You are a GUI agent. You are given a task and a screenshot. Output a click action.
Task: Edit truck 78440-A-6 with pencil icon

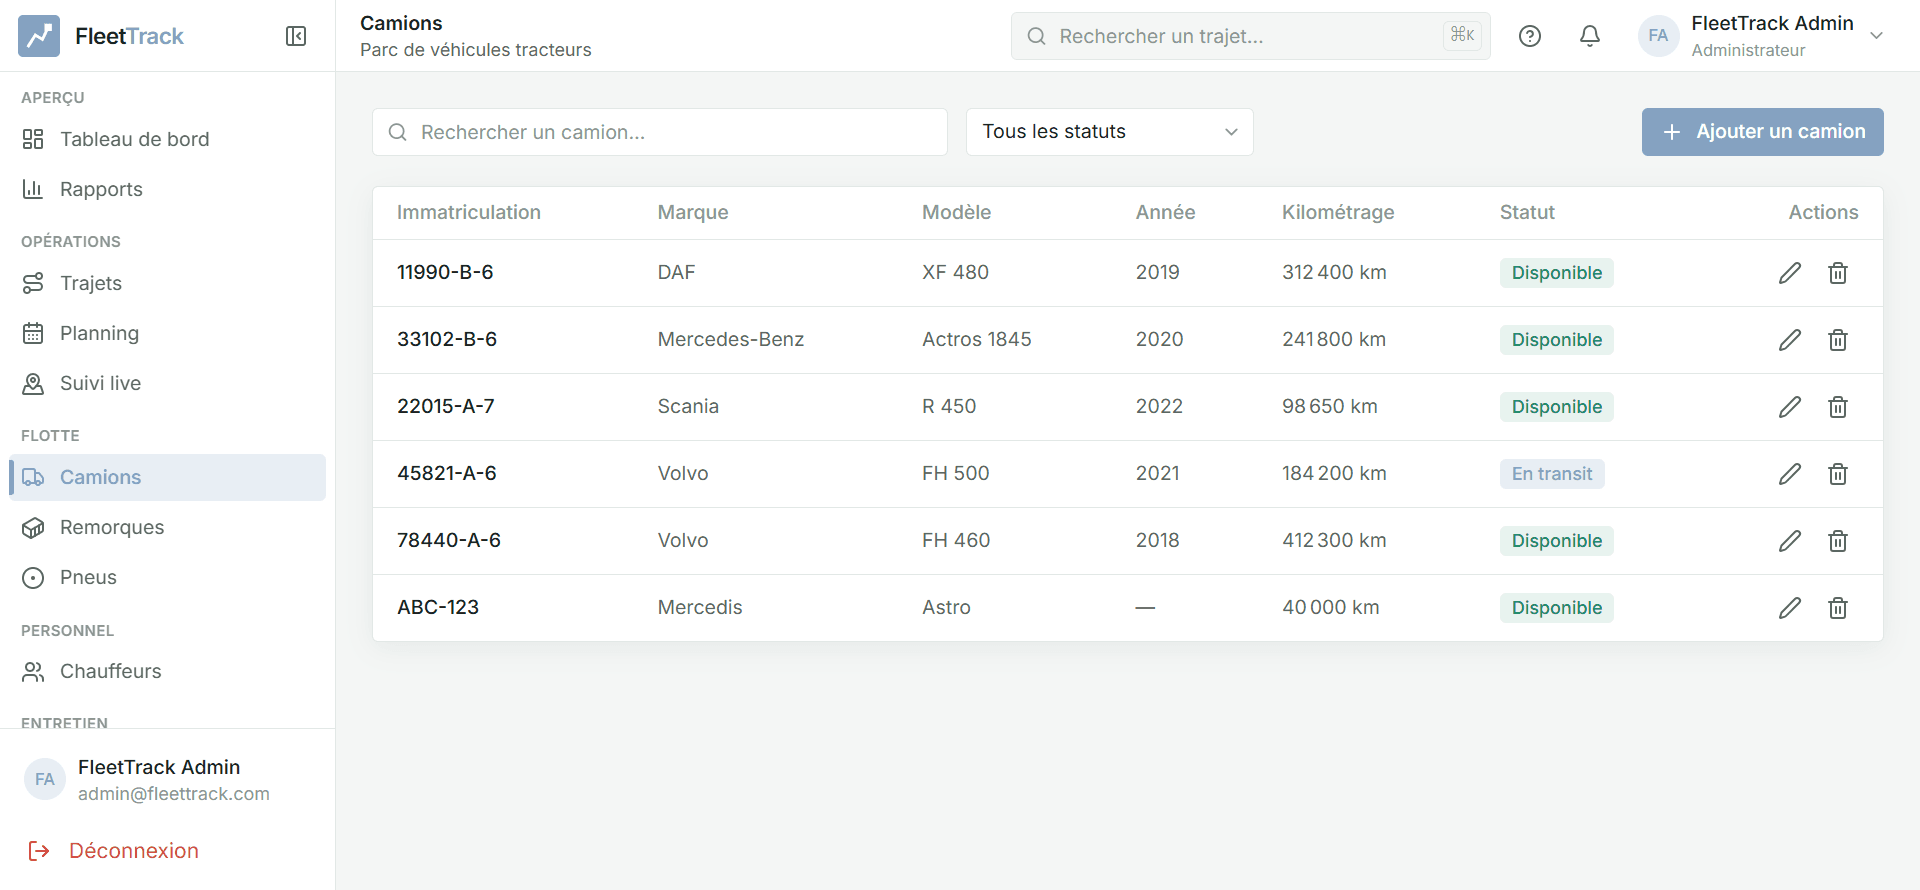coord(1790,541)
